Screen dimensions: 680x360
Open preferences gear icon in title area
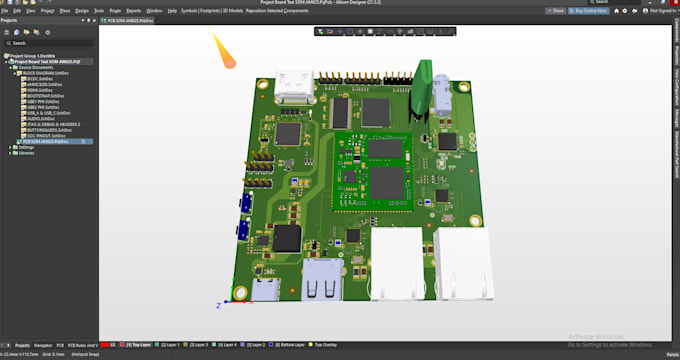coord(625,11)
